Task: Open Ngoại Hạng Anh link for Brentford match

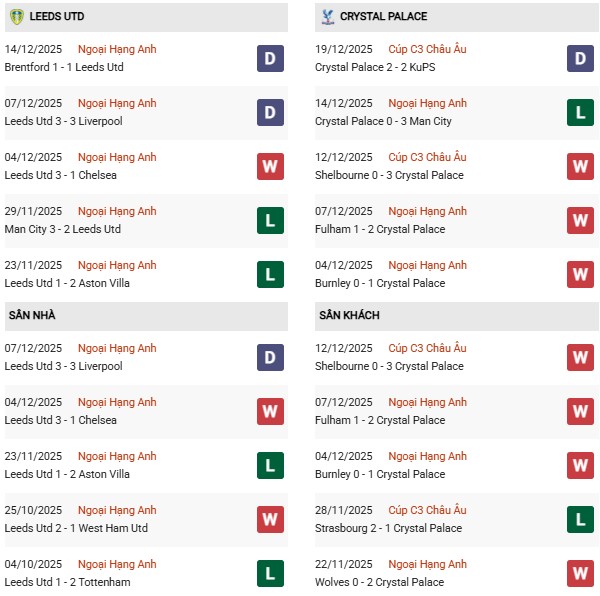Action: [117, 49]
